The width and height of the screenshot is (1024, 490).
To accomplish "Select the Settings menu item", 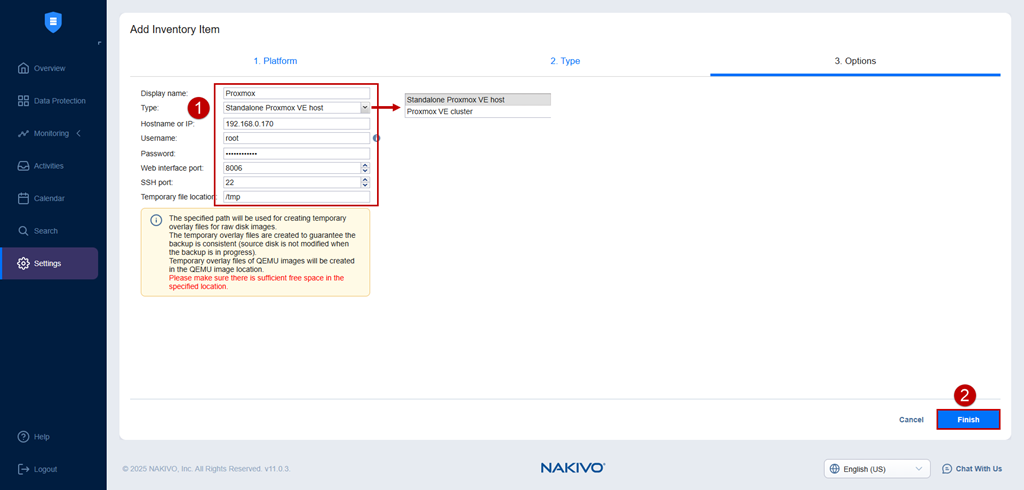I will [x=50, y=263].
